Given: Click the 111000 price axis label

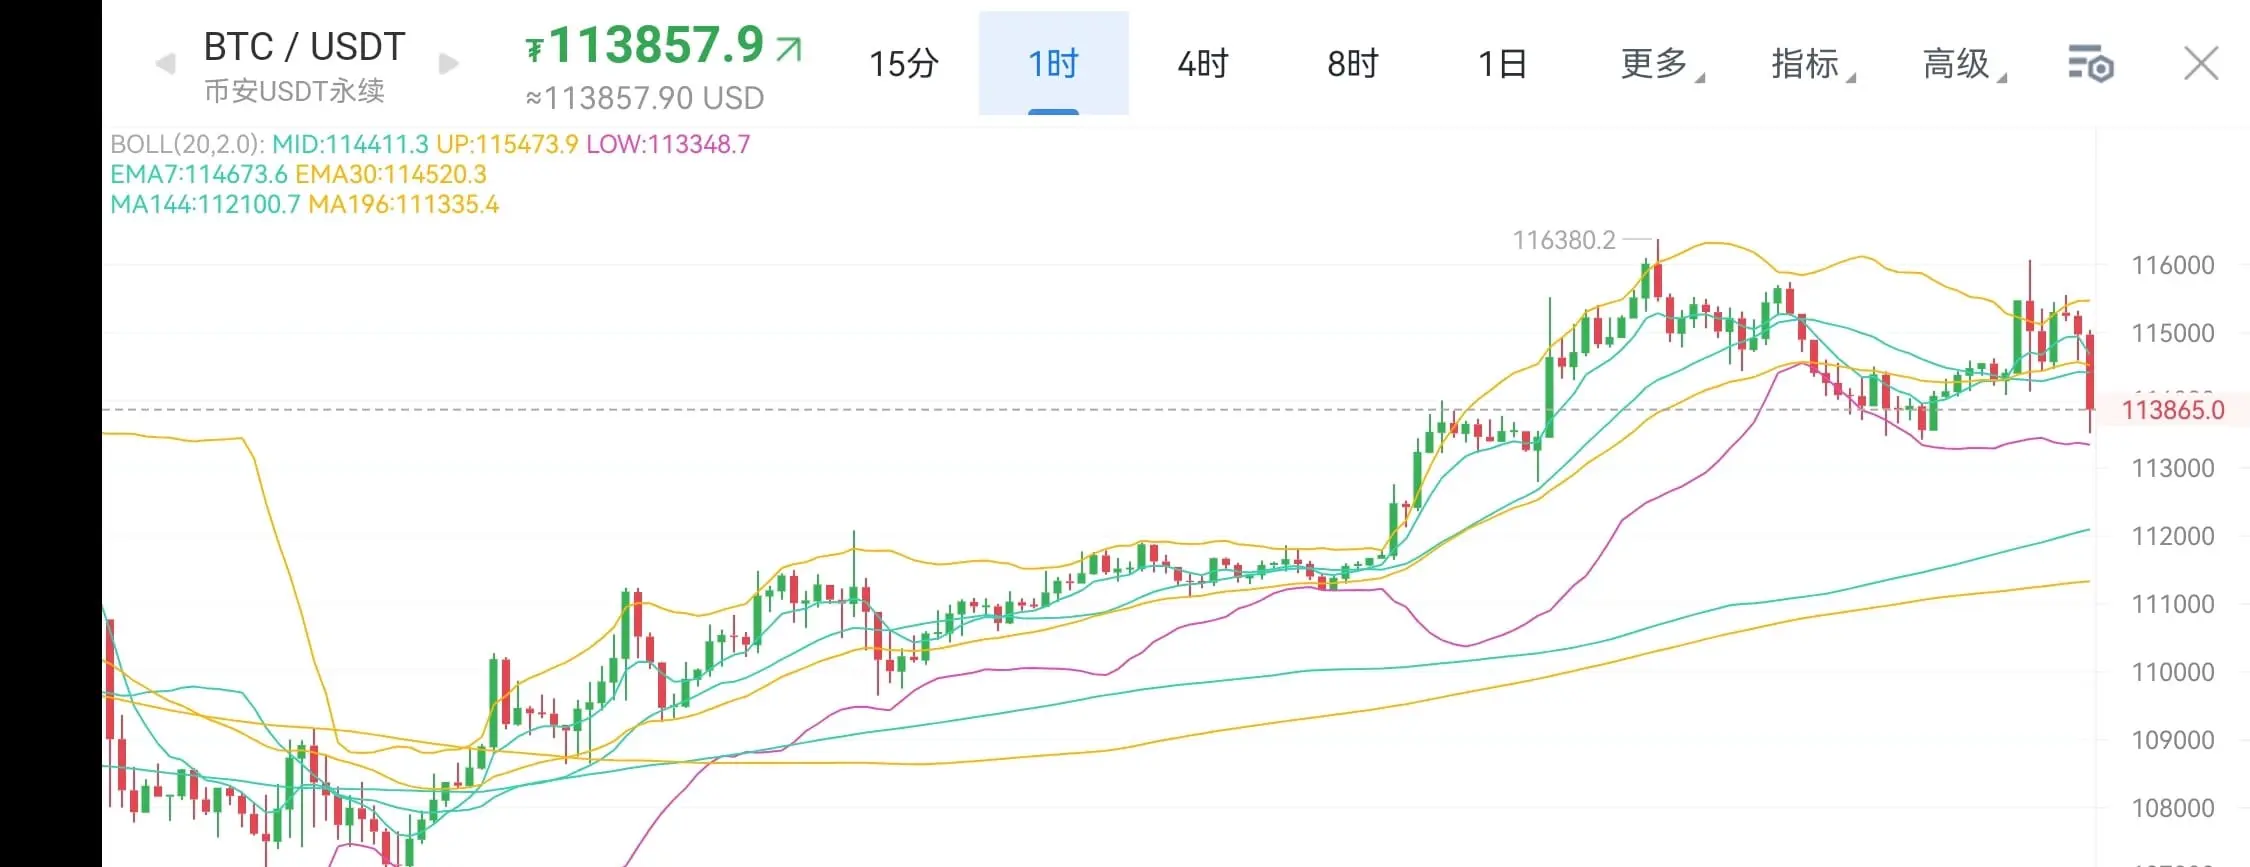Looking at the screenshot, I should (x=2173, y=604).
